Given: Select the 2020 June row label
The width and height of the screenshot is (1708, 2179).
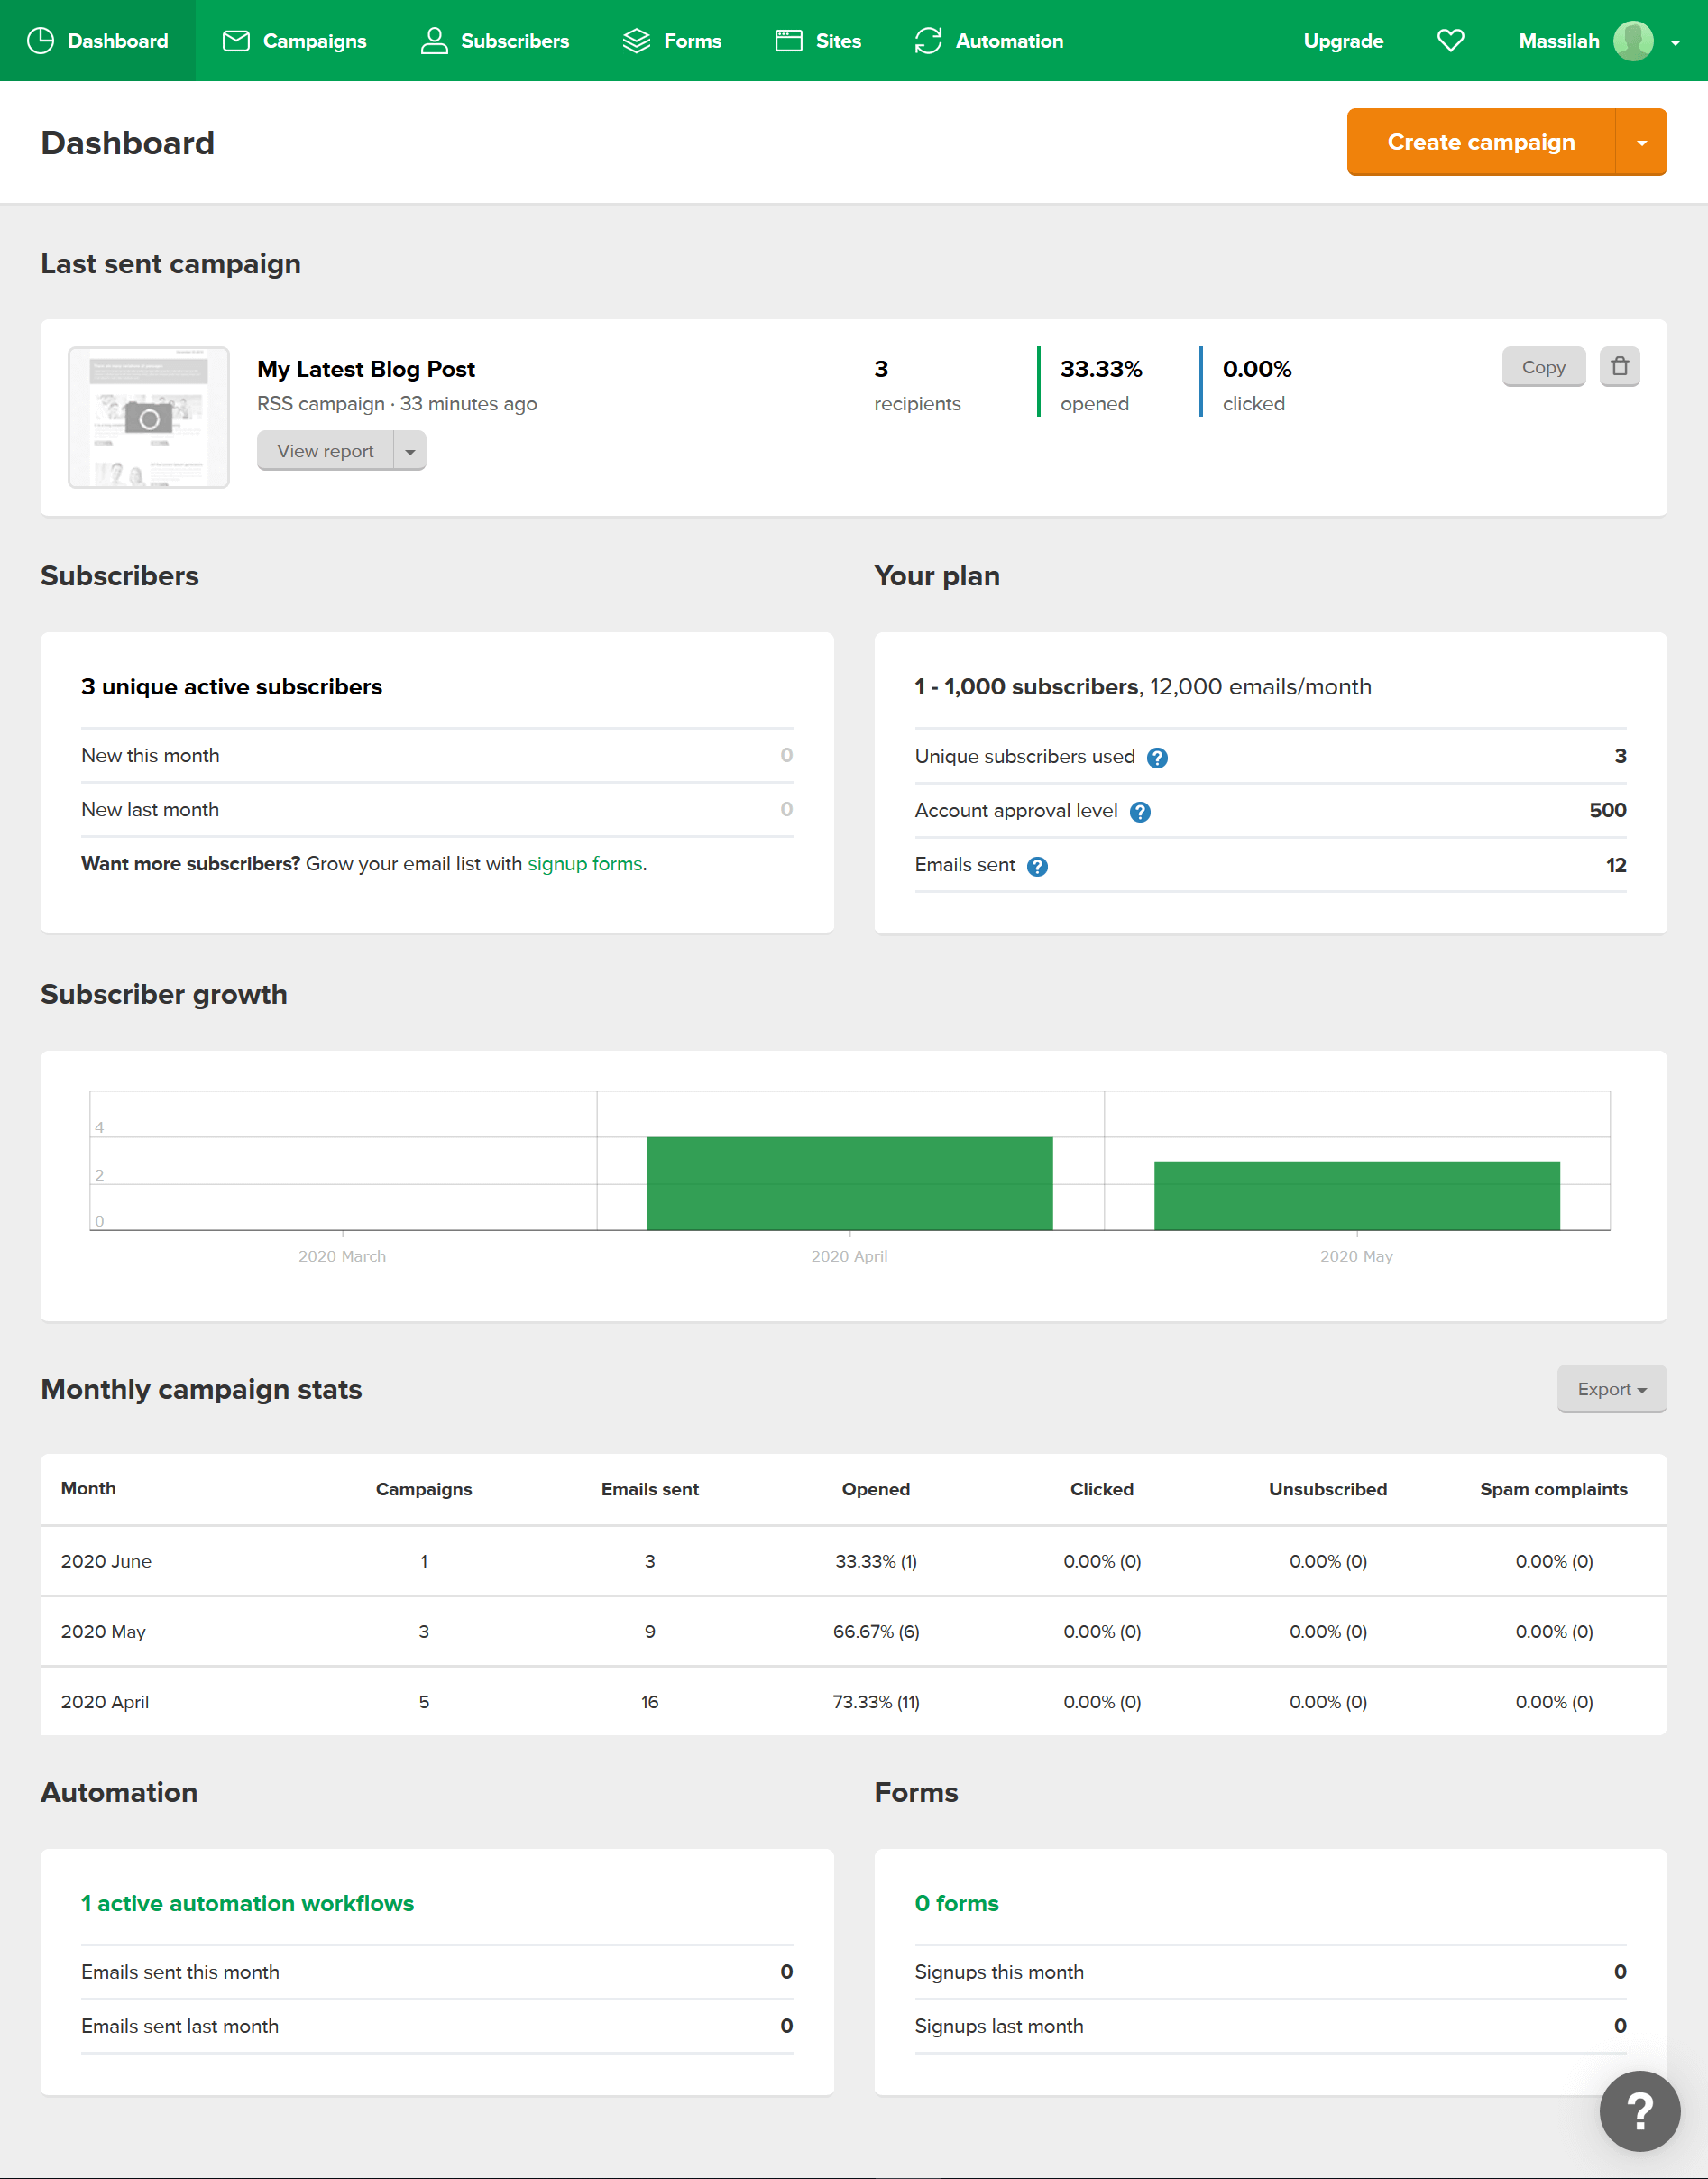Looking at the screenshot, I should [106, 1561].
